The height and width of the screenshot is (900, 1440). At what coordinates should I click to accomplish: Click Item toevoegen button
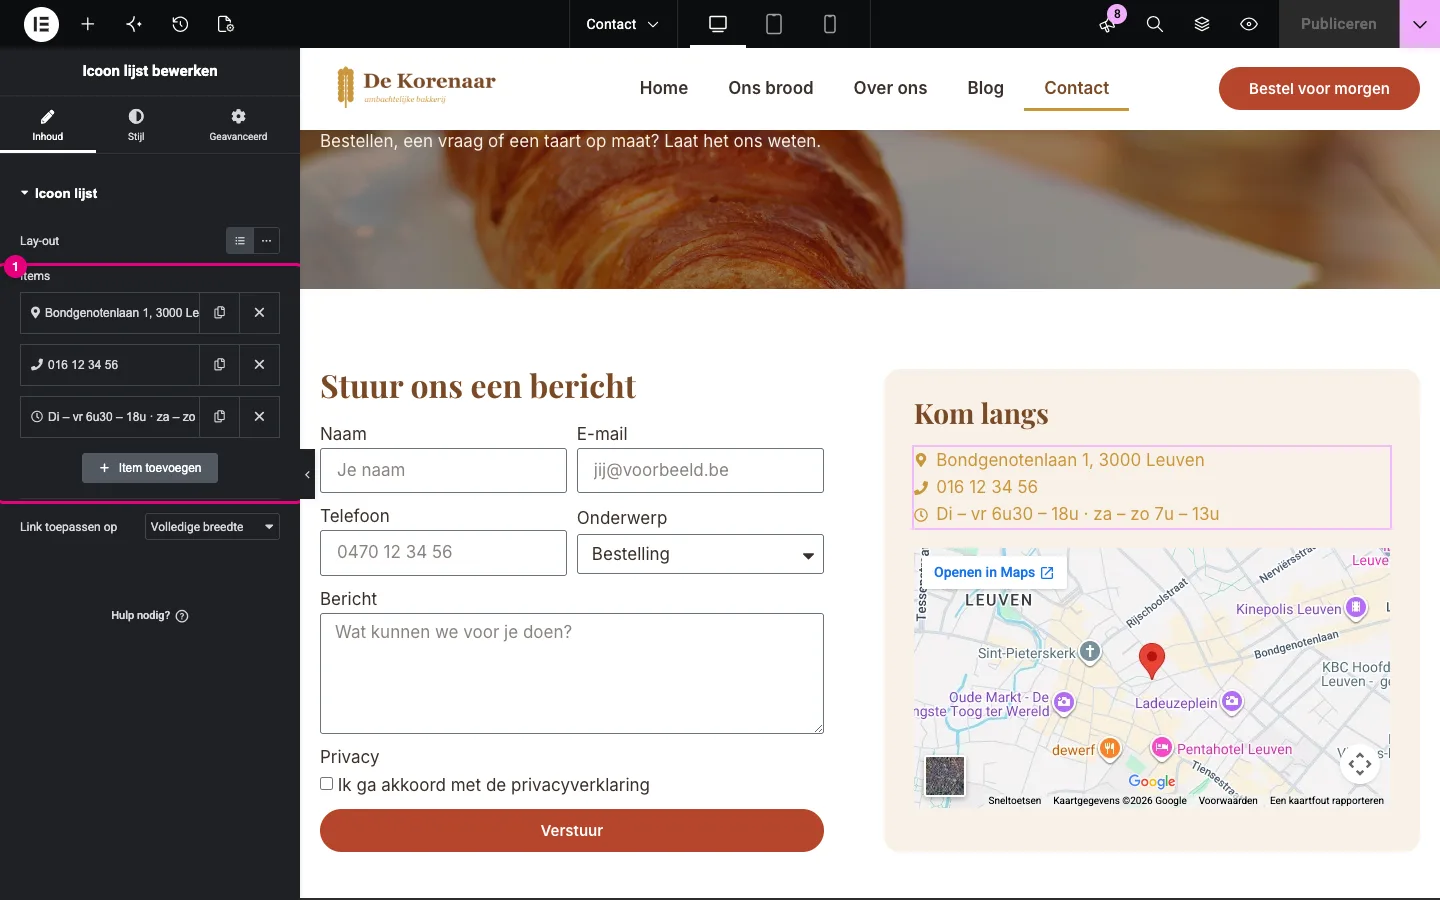click(150, 468)
